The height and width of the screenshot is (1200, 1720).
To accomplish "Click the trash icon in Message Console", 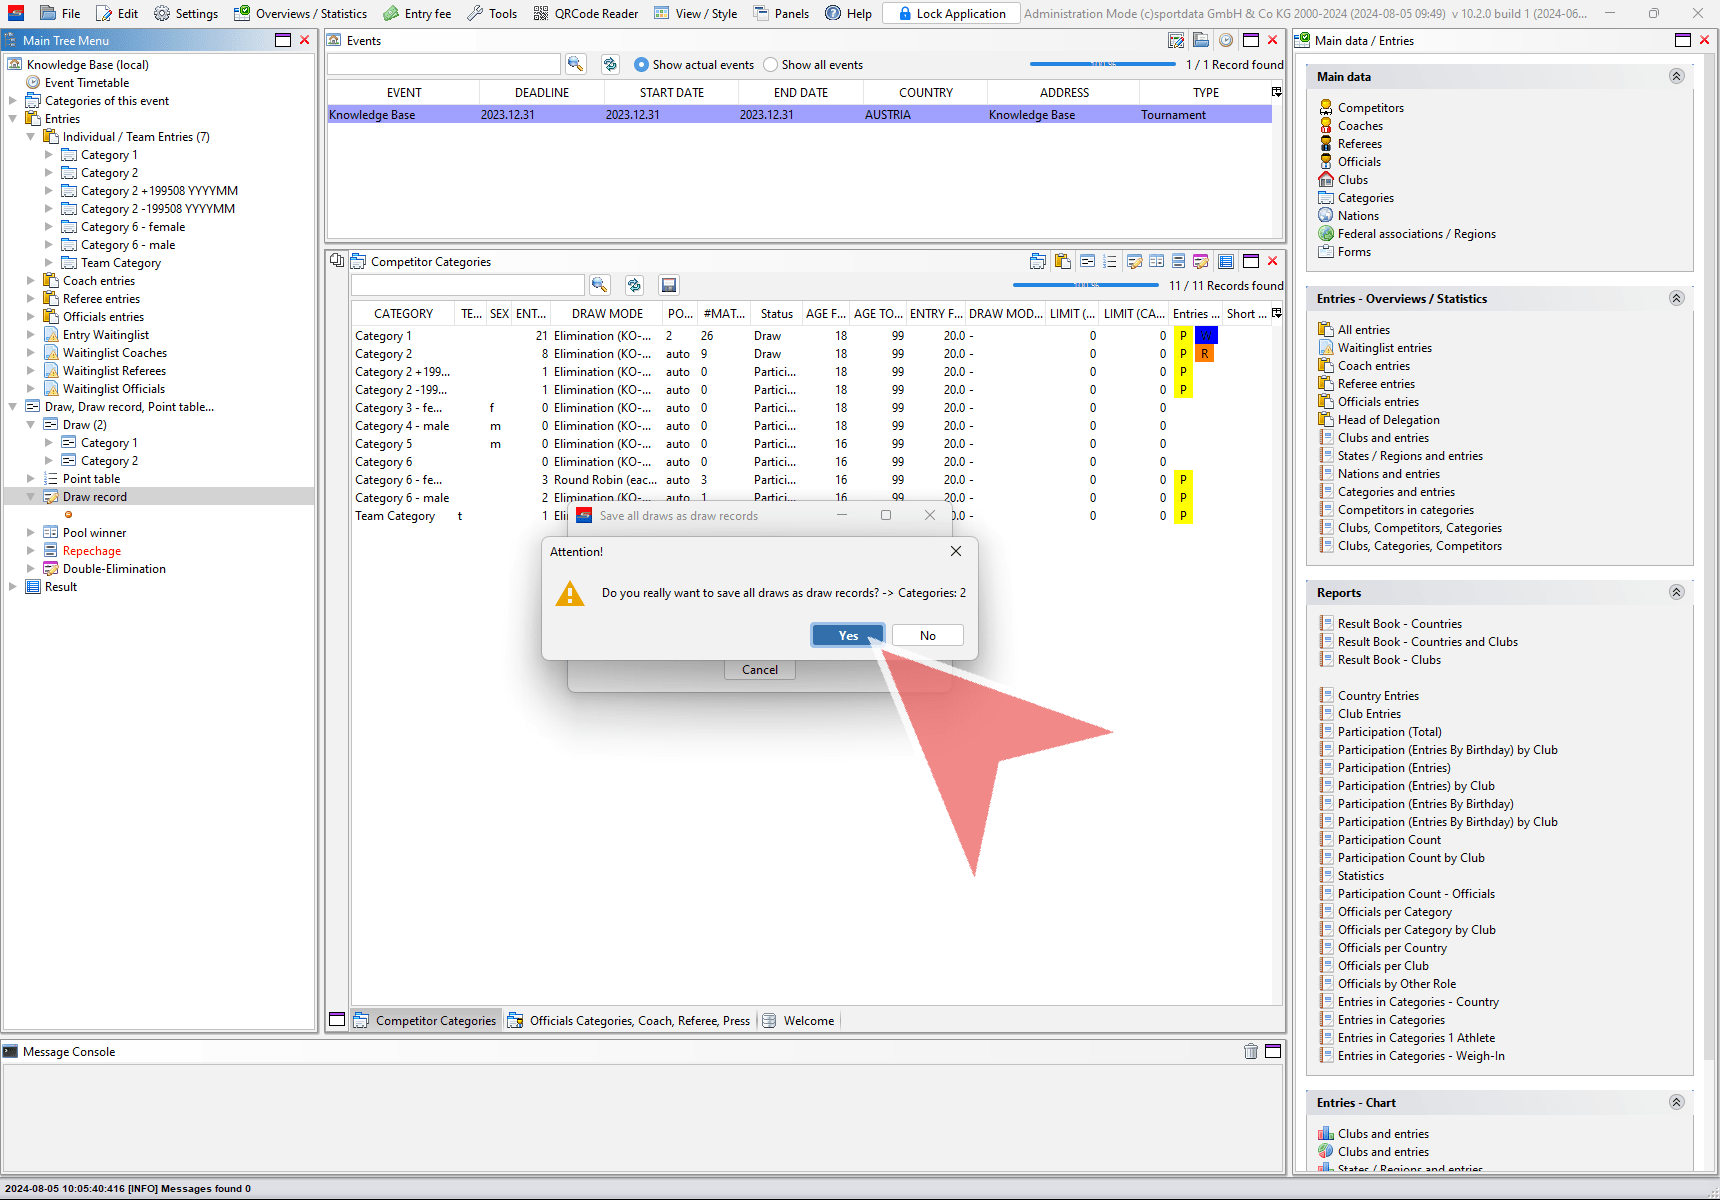I will click(x=1250, y=1051).
